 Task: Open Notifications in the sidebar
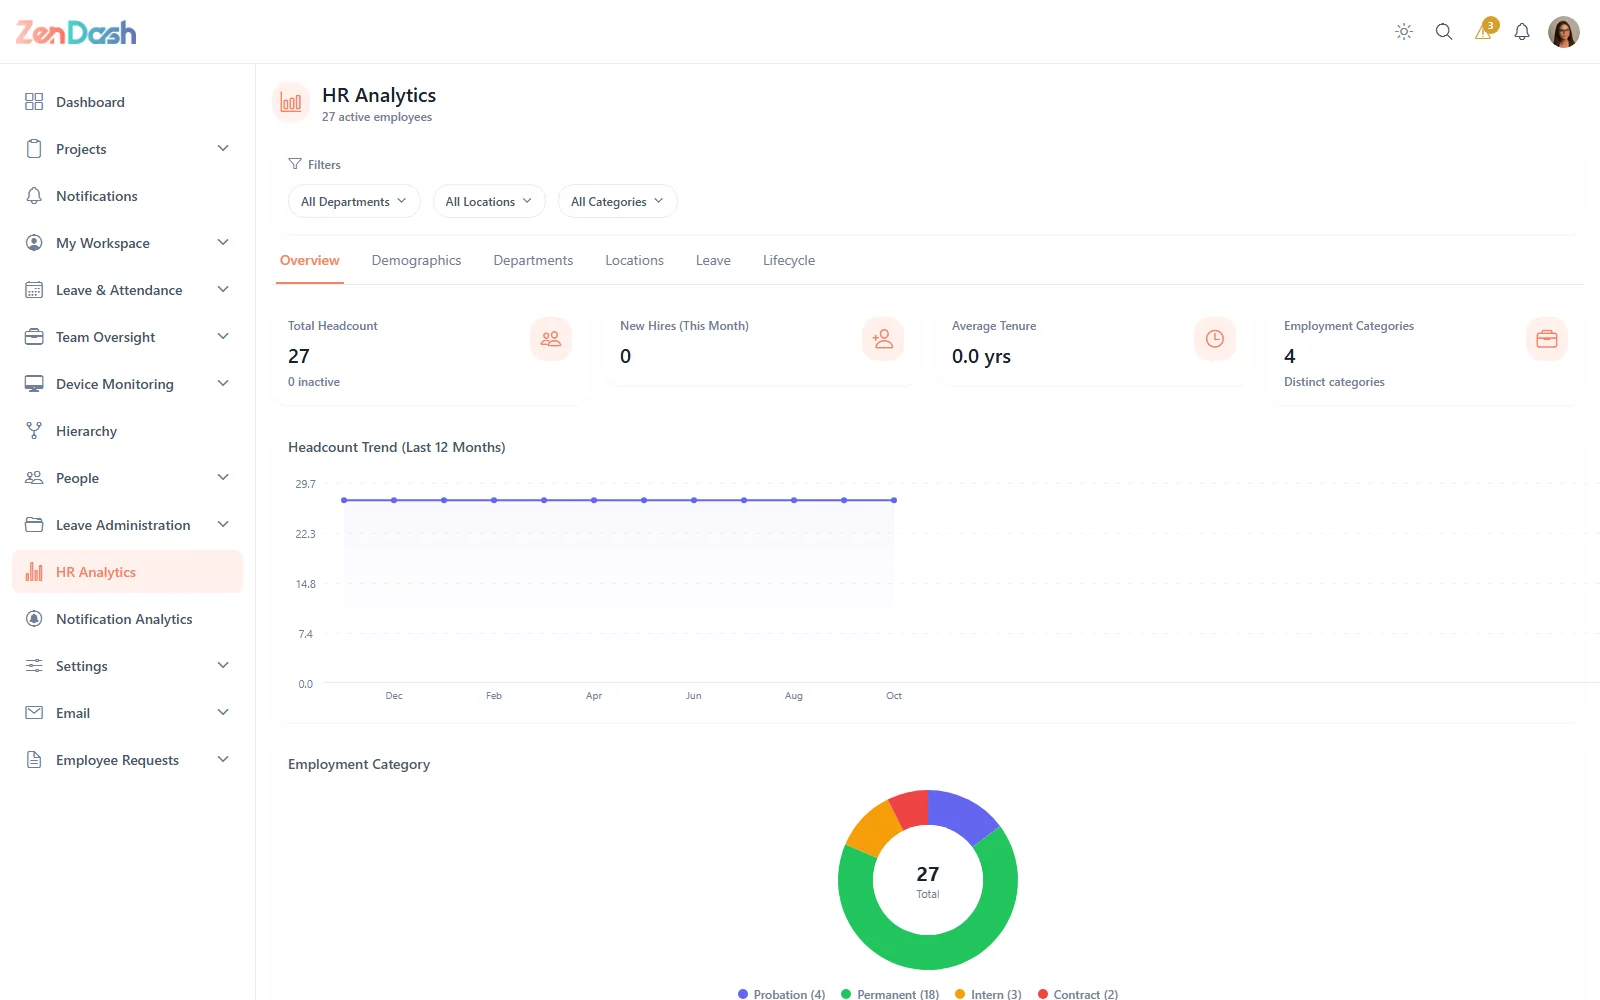tap(128, 196)
